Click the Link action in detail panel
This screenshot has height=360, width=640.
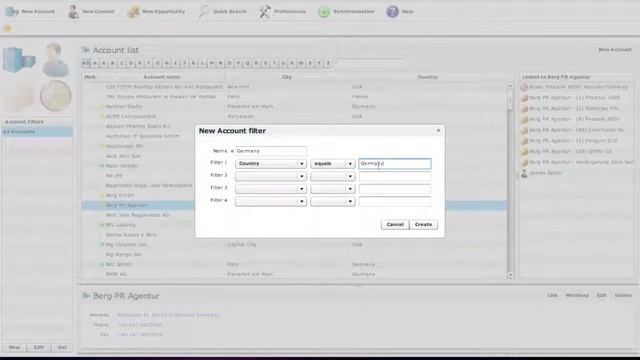(552, 295)
